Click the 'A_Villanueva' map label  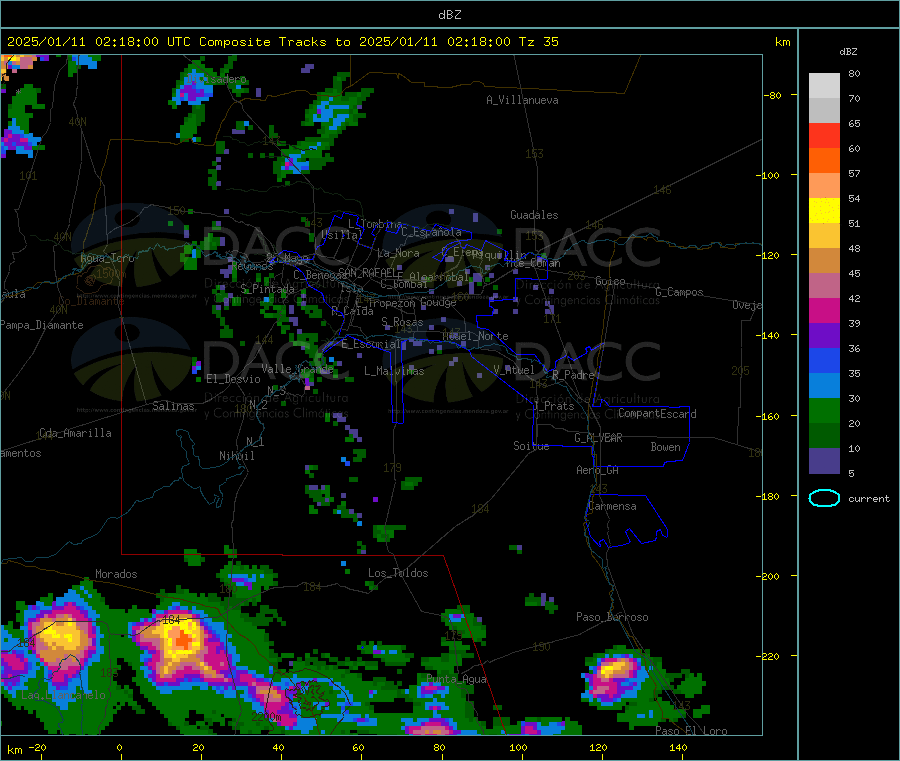click(x=522, y=100)
